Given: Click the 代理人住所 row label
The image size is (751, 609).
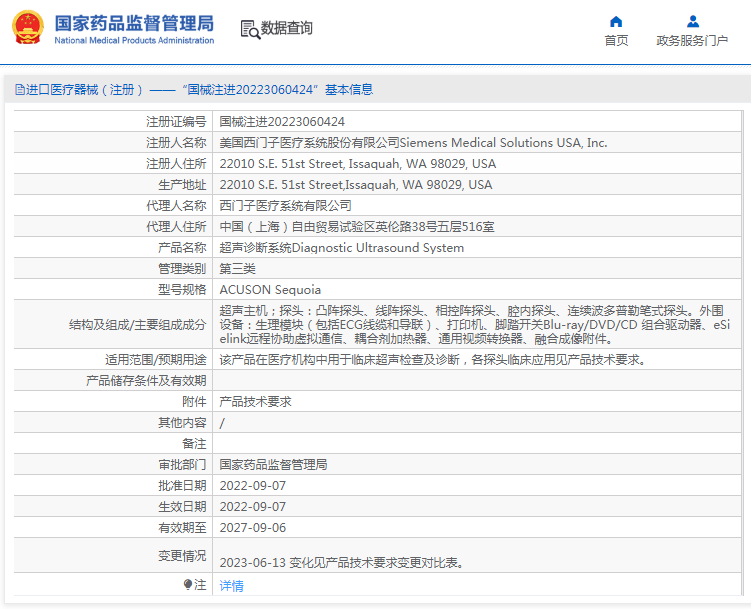Looking at the screenshot, I should pyautogui.click(x=176, y=227).
